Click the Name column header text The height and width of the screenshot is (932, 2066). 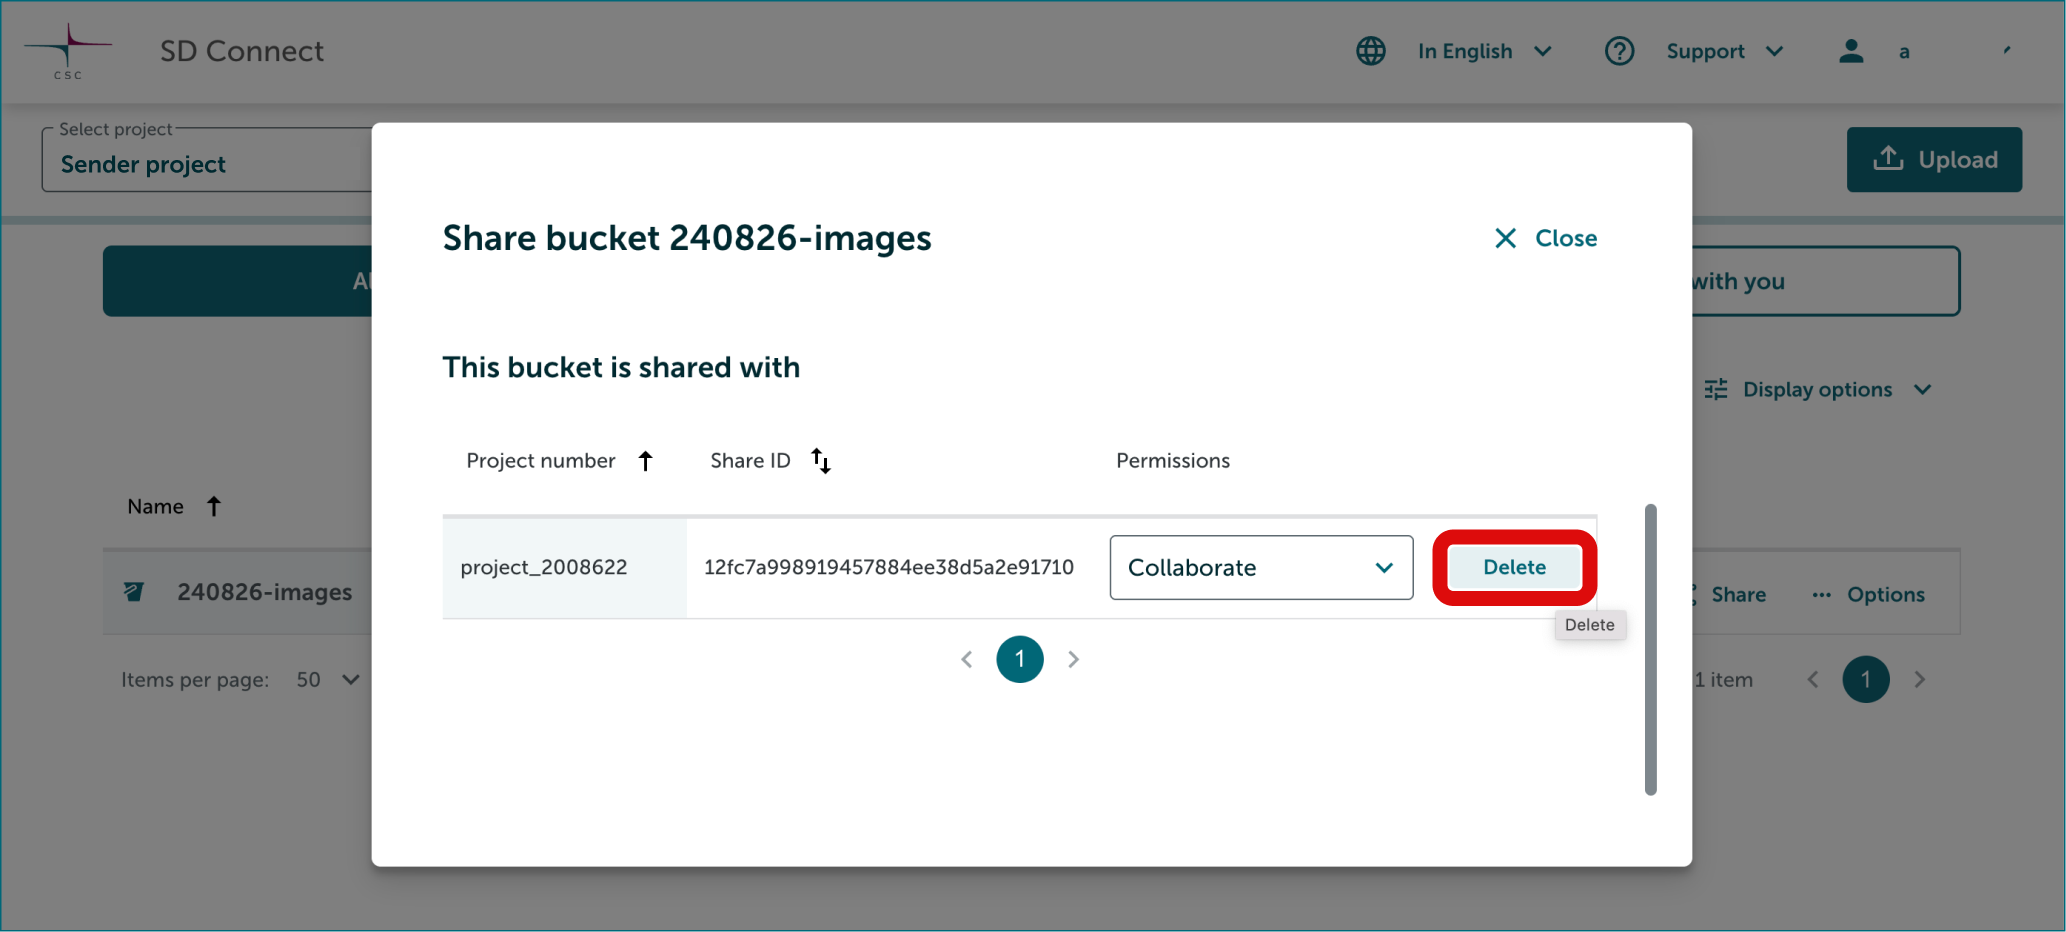tap(155, 507)
